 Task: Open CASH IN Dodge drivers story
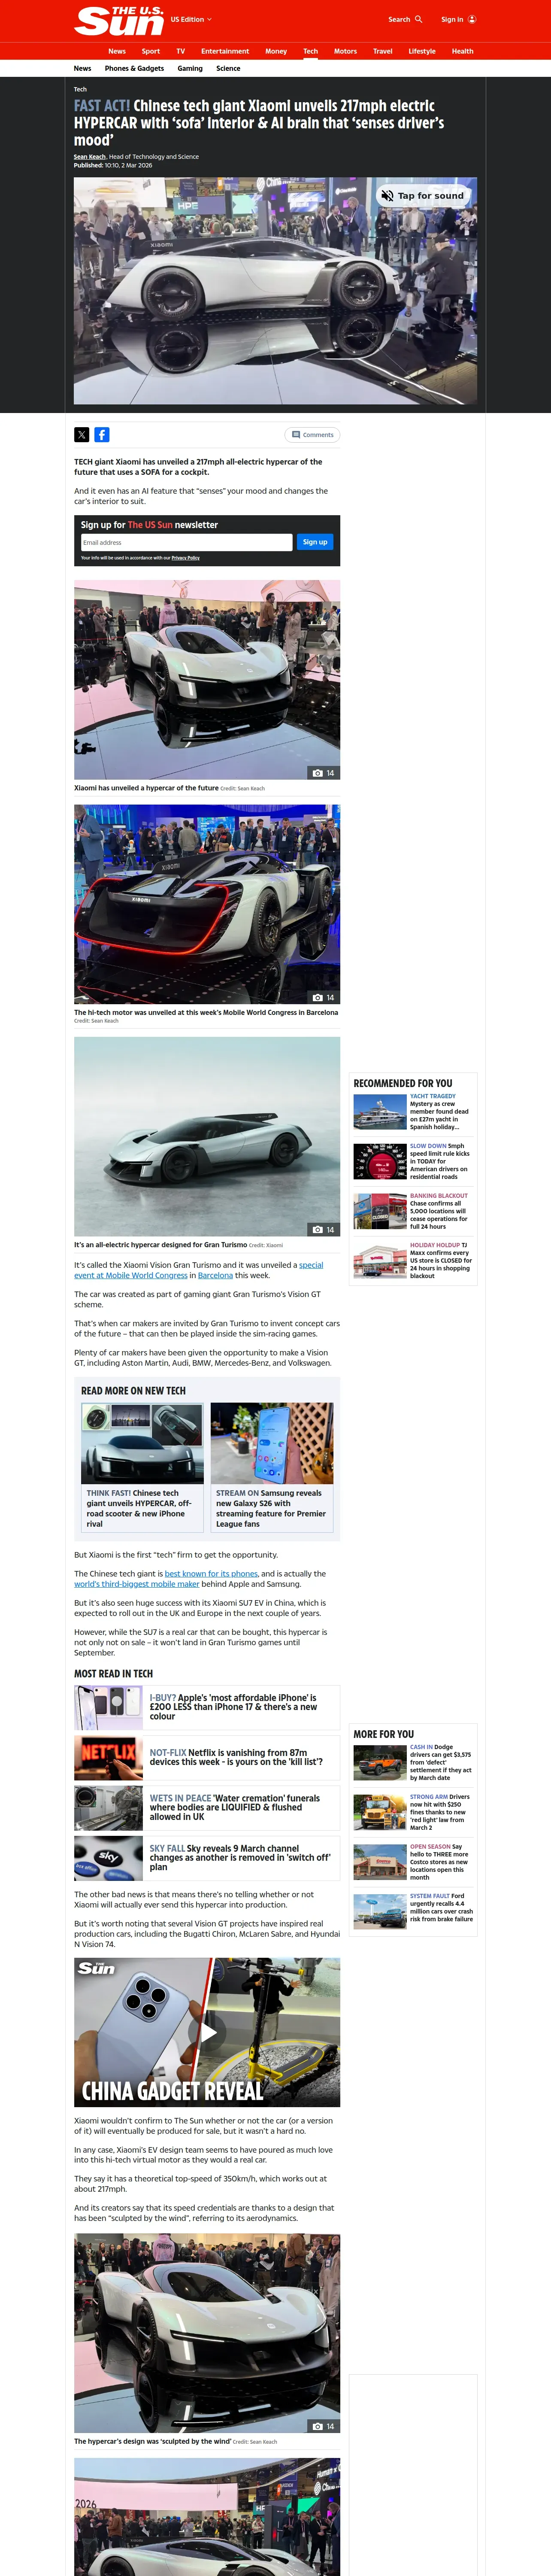pyautogui.click(x=413, y=1763)
